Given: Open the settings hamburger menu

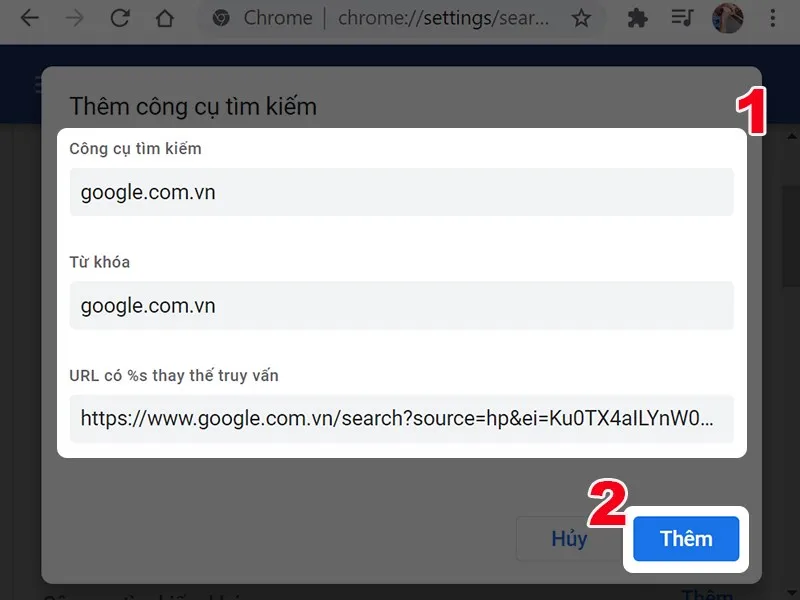Looking at the screenshot, I should 37,85.
